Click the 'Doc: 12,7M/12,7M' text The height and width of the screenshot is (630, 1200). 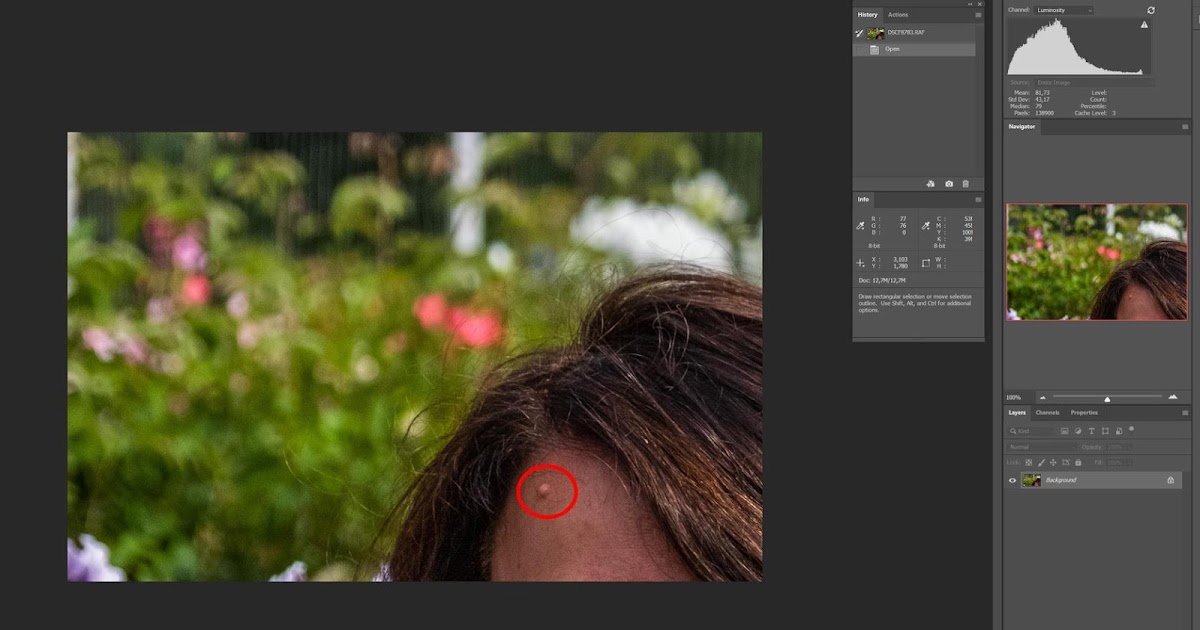click(883, 281)
